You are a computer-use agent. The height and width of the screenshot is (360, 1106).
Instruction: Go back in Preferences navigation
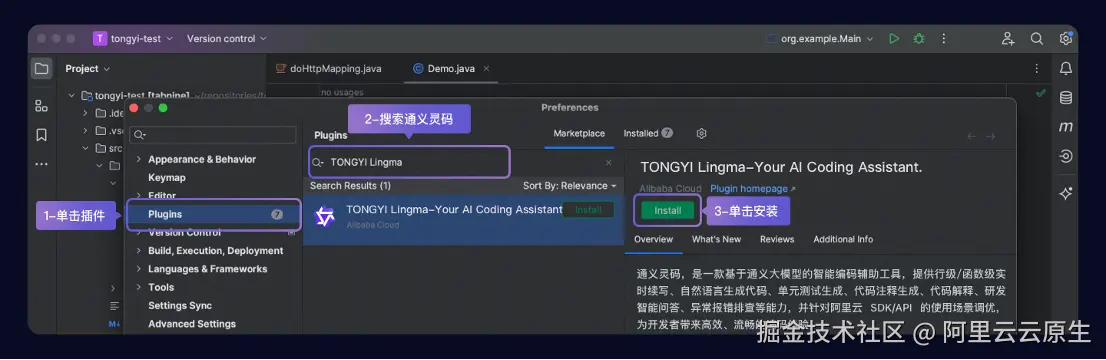[971, 136]
